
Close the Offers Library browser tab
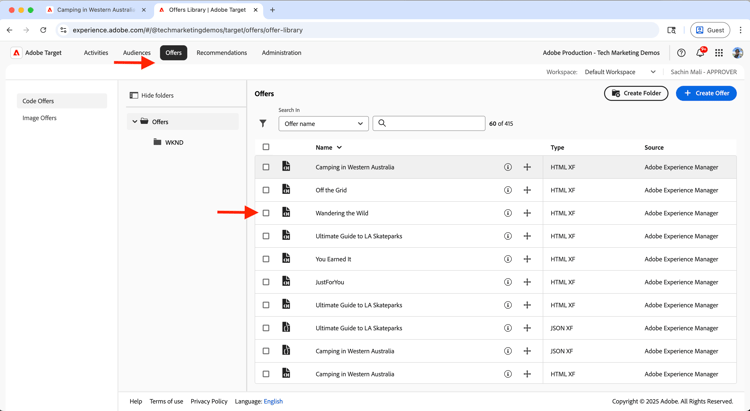[x=256, y=10]
